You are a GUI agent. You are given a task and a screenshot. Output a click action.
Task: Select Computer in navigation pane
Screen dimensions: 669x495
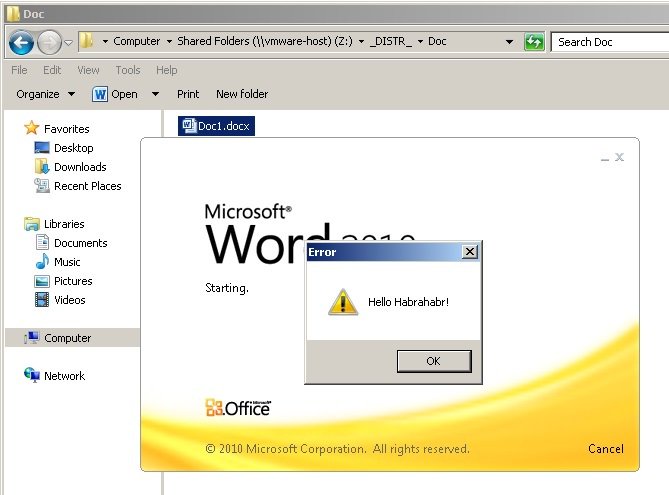click(67, 338)
